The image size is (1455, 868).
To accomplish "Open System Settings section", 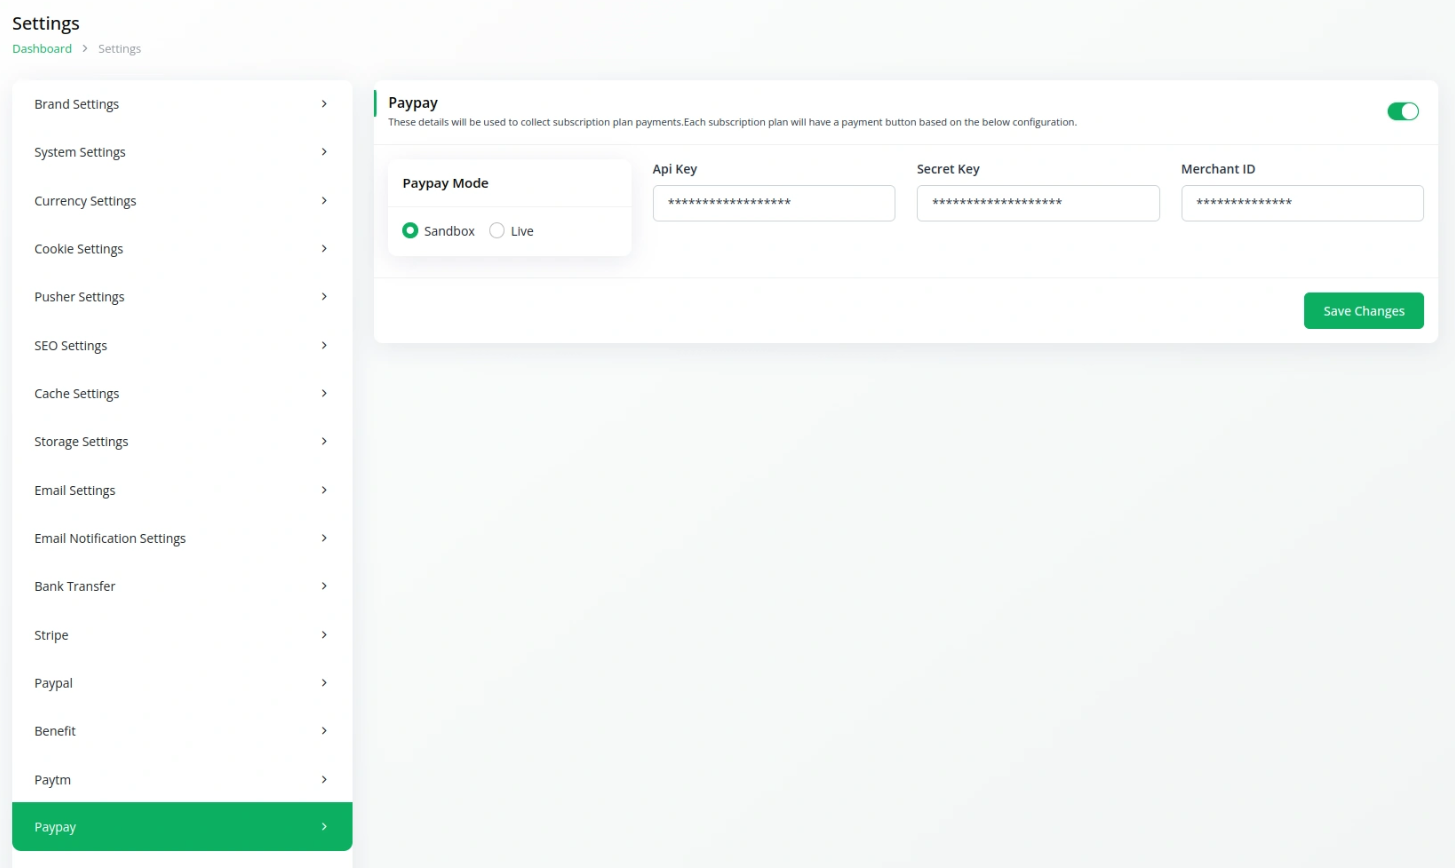I will (182, 152).
